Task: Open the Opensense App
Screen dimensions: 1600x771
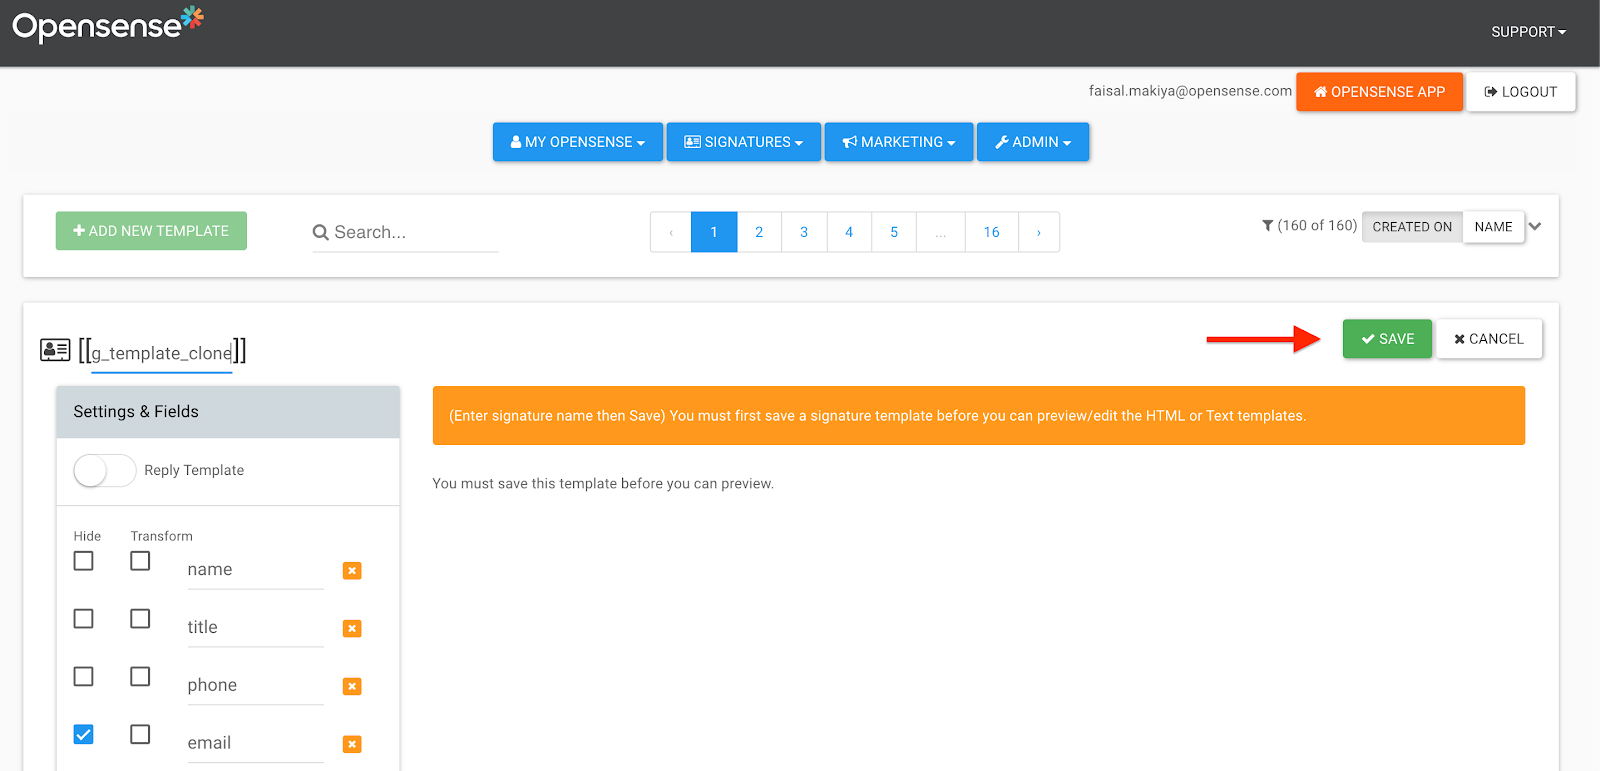Action: (x=1380, y=92)
